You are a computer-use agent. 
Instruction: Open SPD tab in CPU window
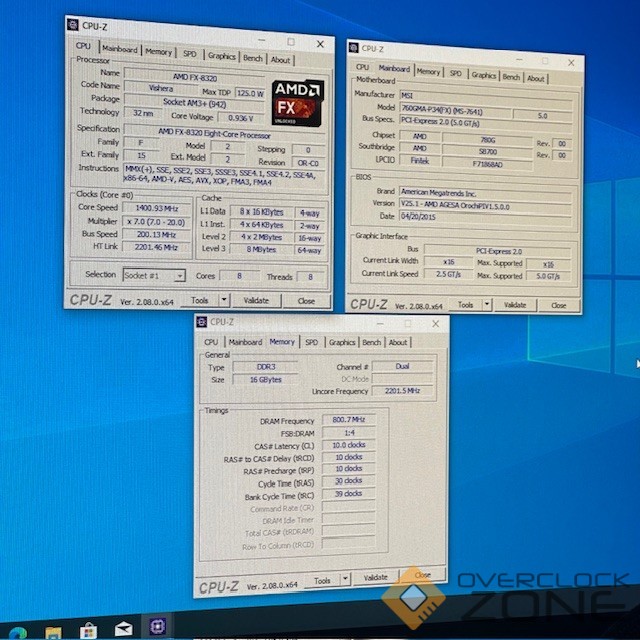190,54
